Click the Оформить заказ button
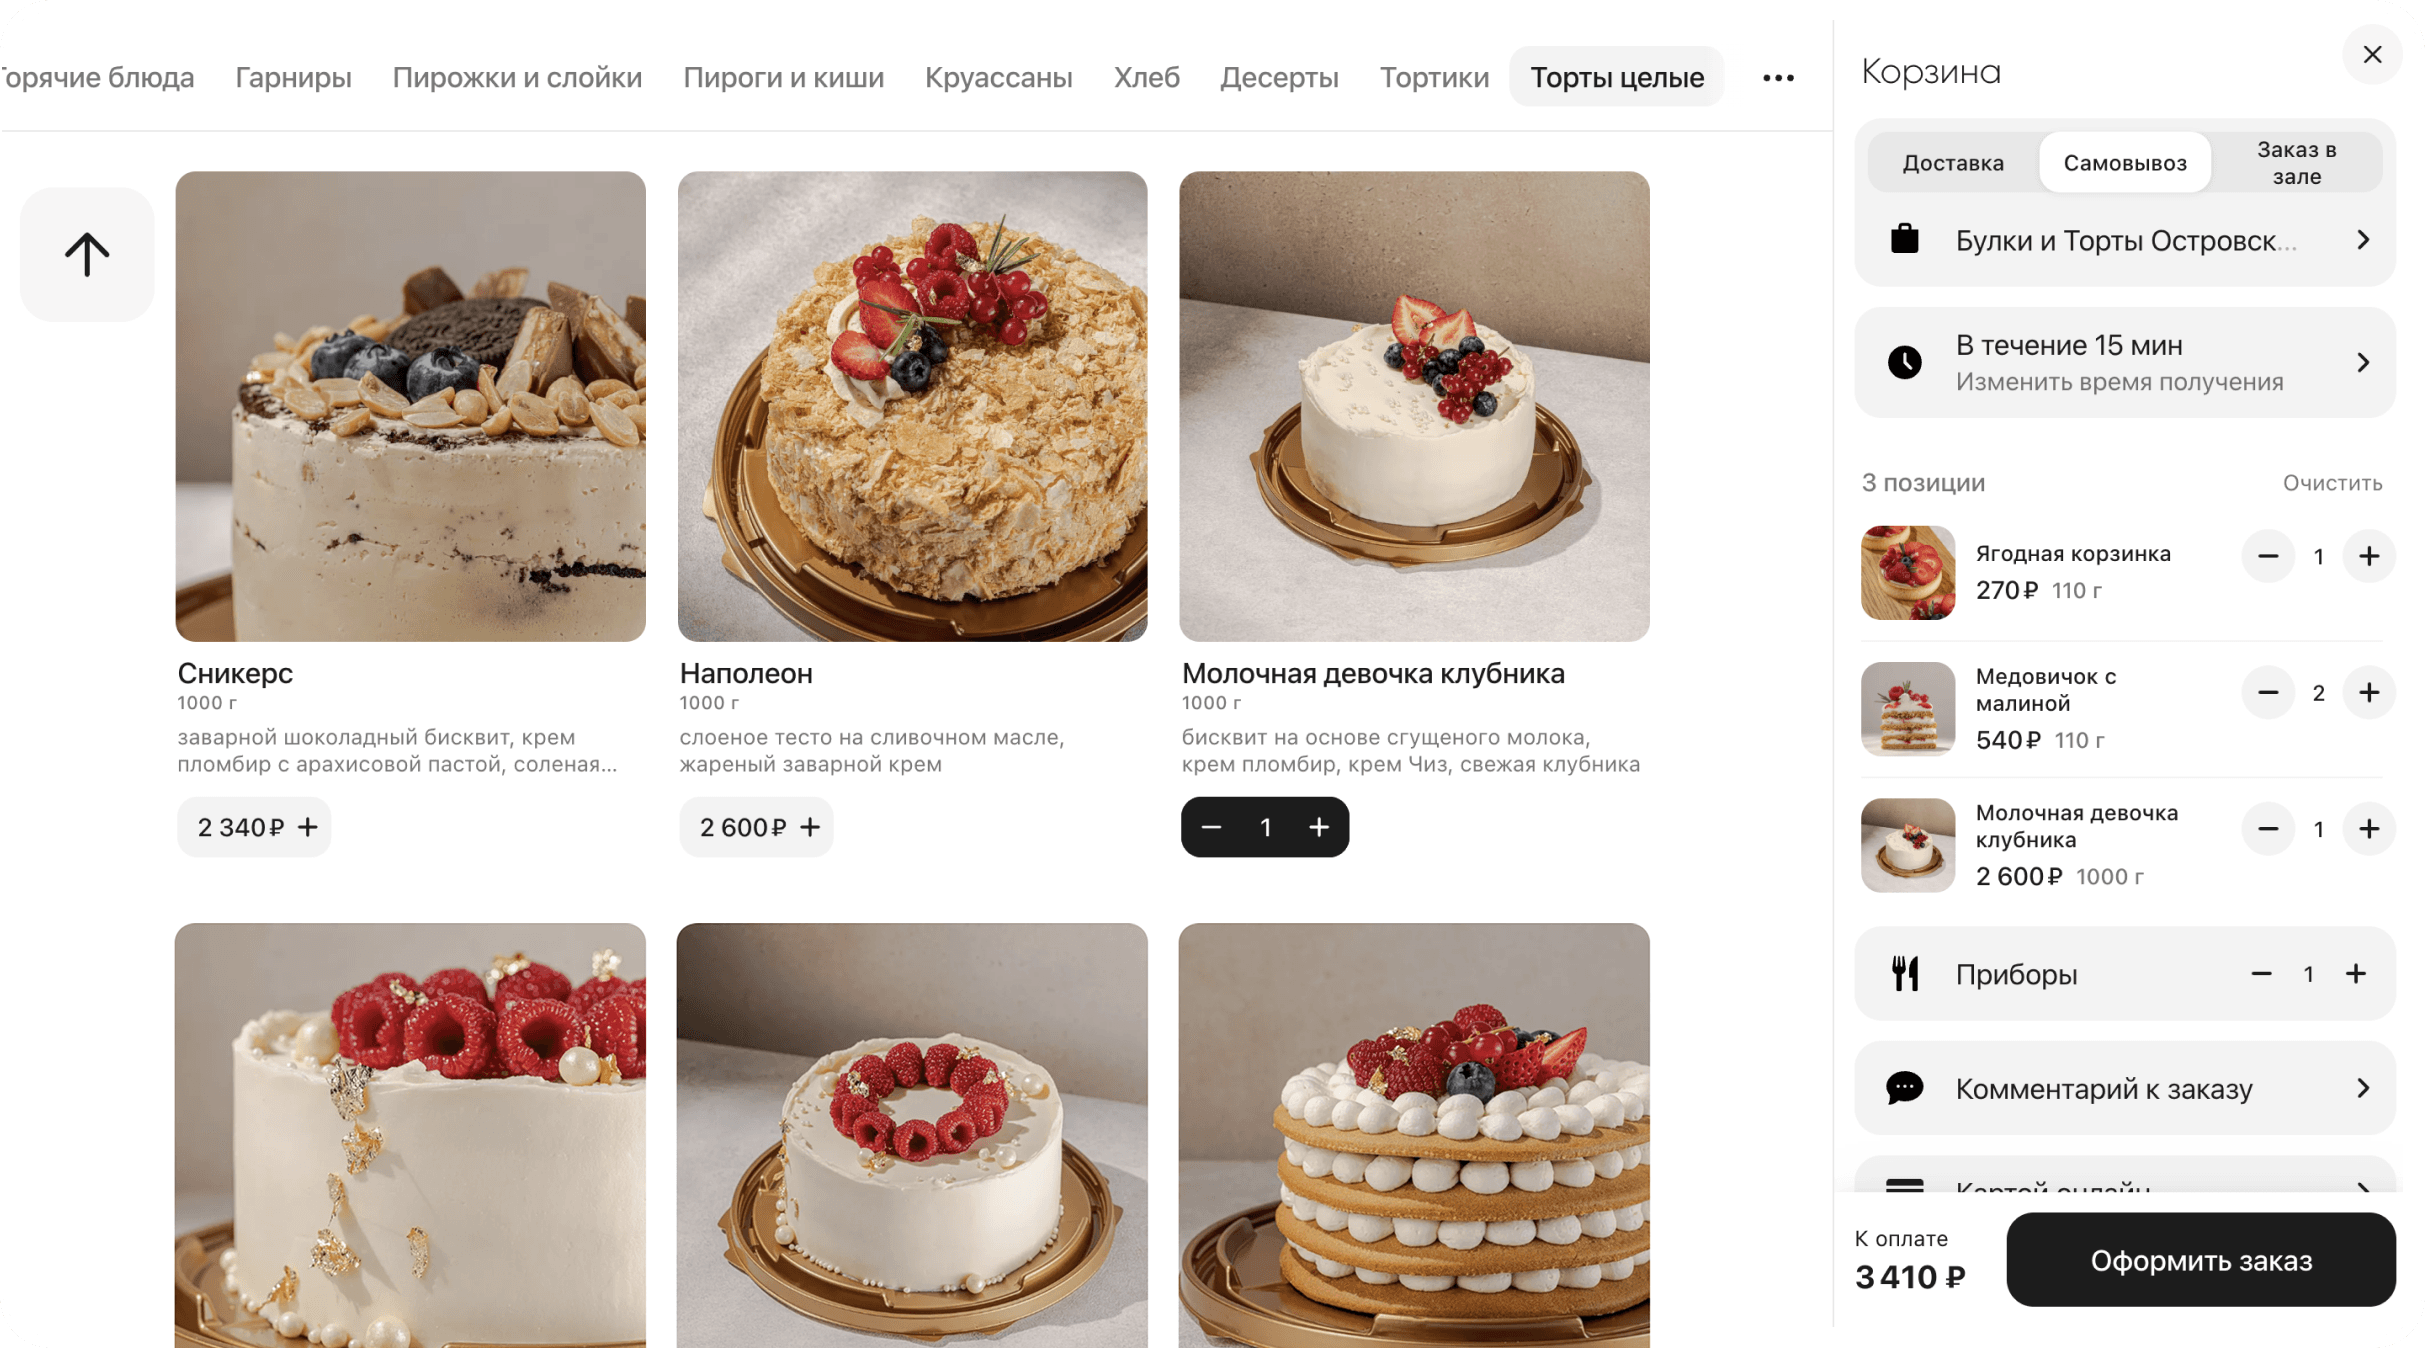This screenshot has width=2425, height=1348. (x=2200, y=1260)
